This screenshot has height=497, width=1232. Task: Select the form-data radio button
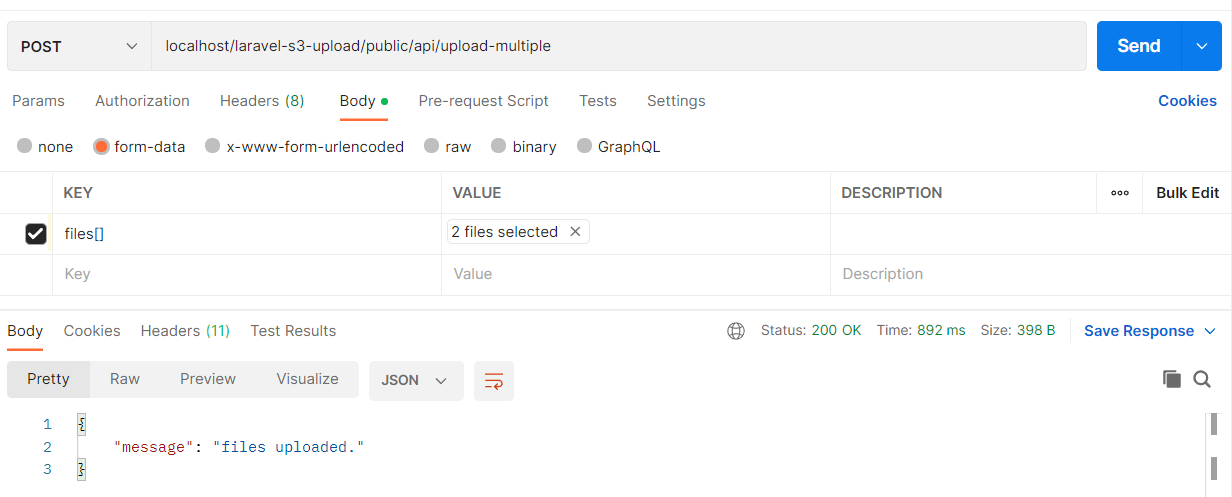tap(101, 146)
